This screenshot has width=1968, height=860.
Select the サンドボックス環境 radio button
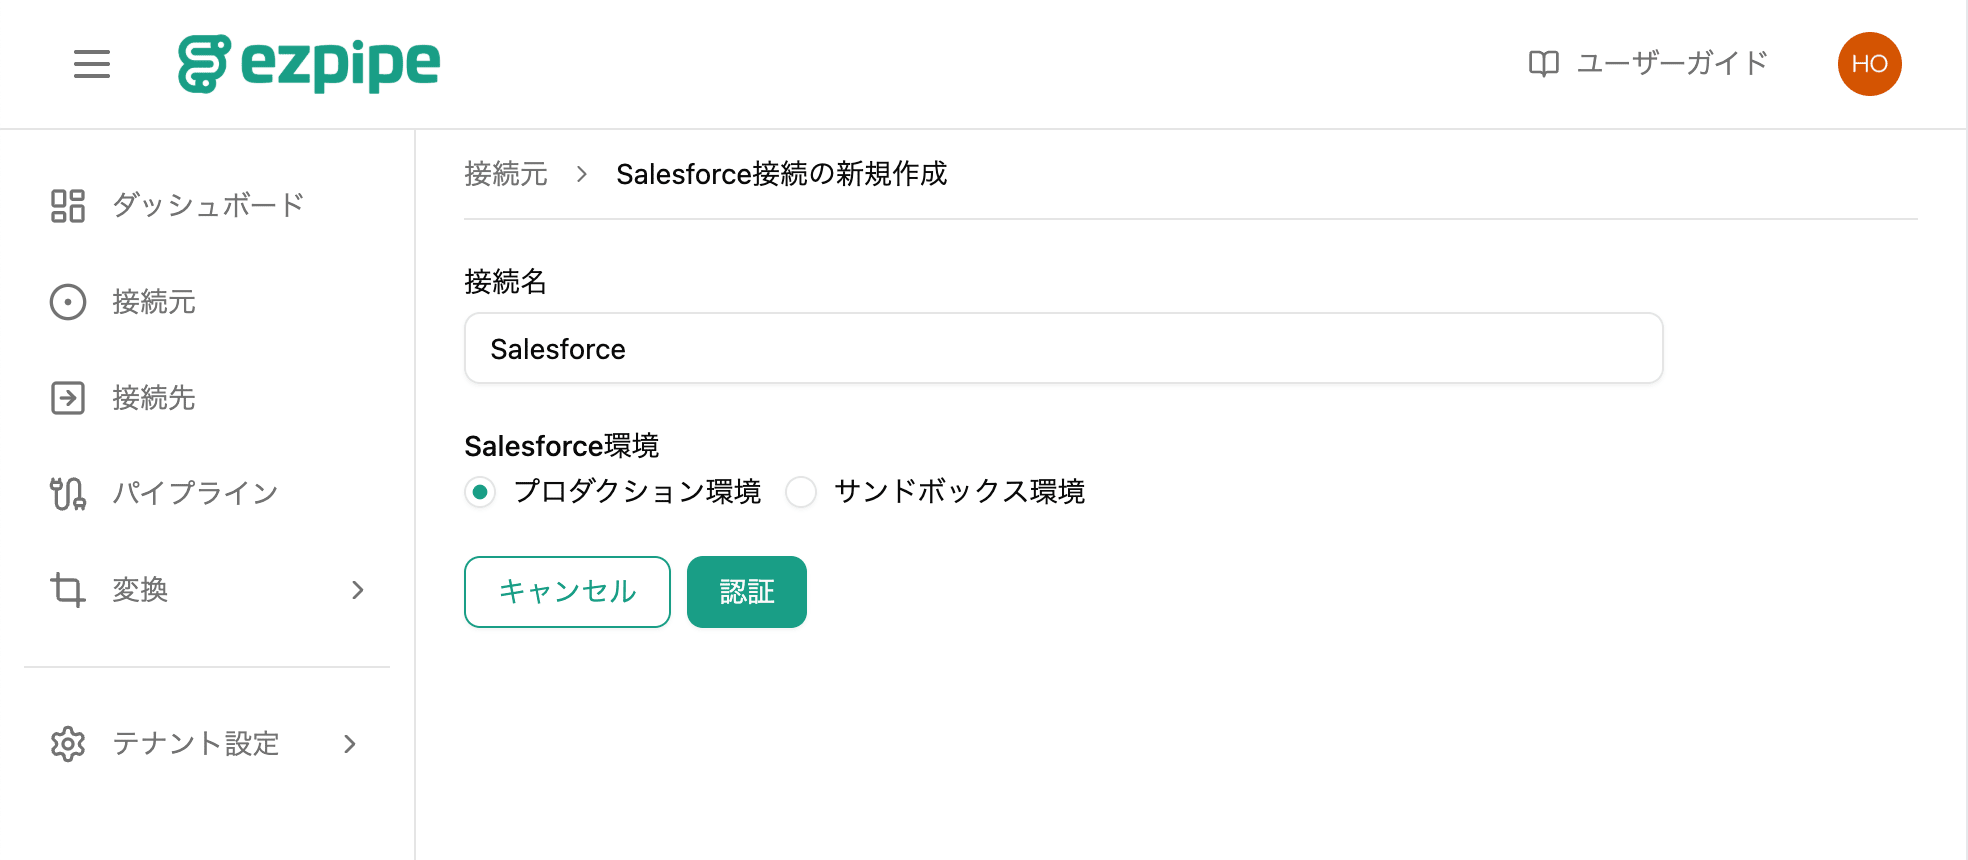tap(801, 492)
